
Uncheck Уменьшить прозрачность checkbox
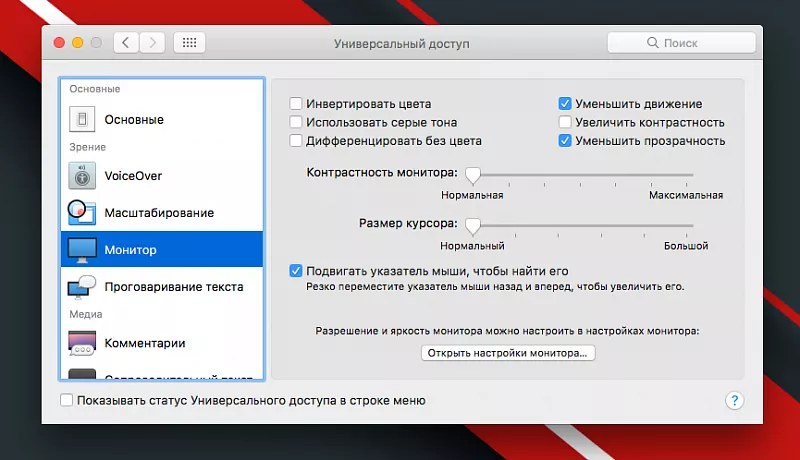(565, 140)
